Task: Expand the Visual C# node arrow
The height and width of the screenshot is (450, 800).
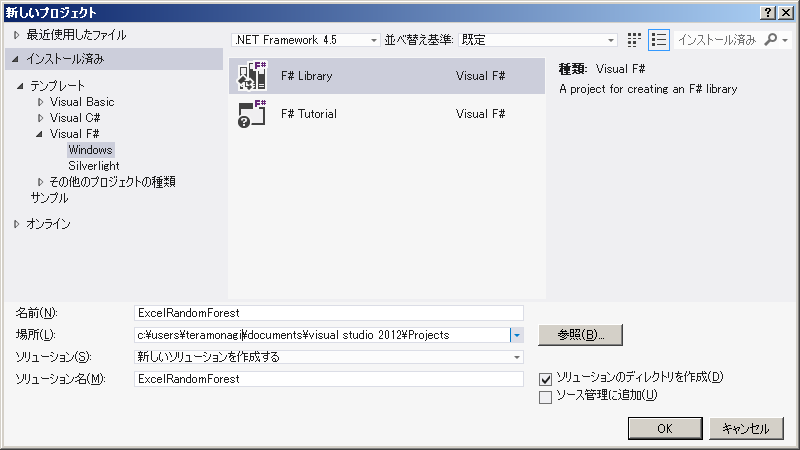Action: 40,118
